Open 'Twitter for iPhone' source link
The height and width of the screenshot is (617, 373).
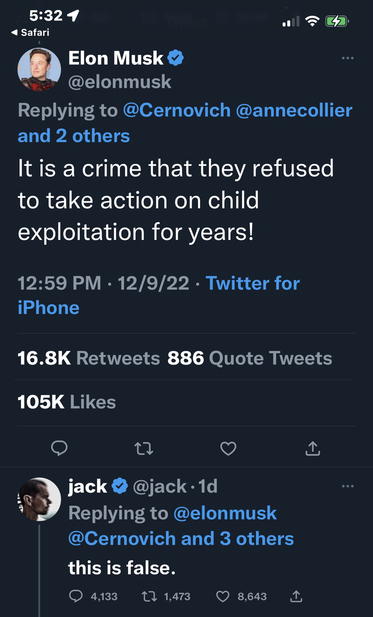[x=159, y=295]
